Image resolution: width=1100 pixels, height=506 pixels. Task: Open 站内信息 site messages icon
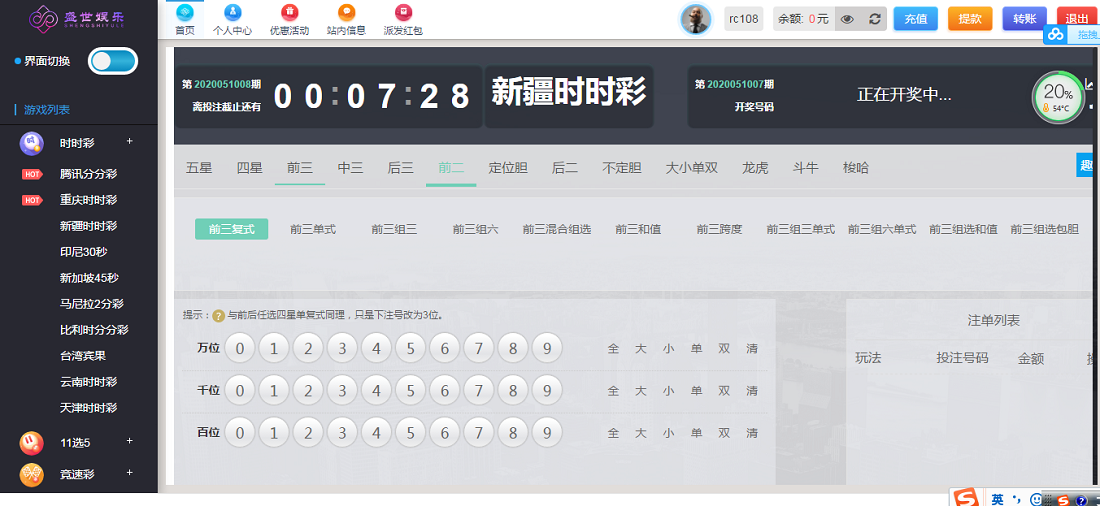pyautogui.click(x=346, y=13)
